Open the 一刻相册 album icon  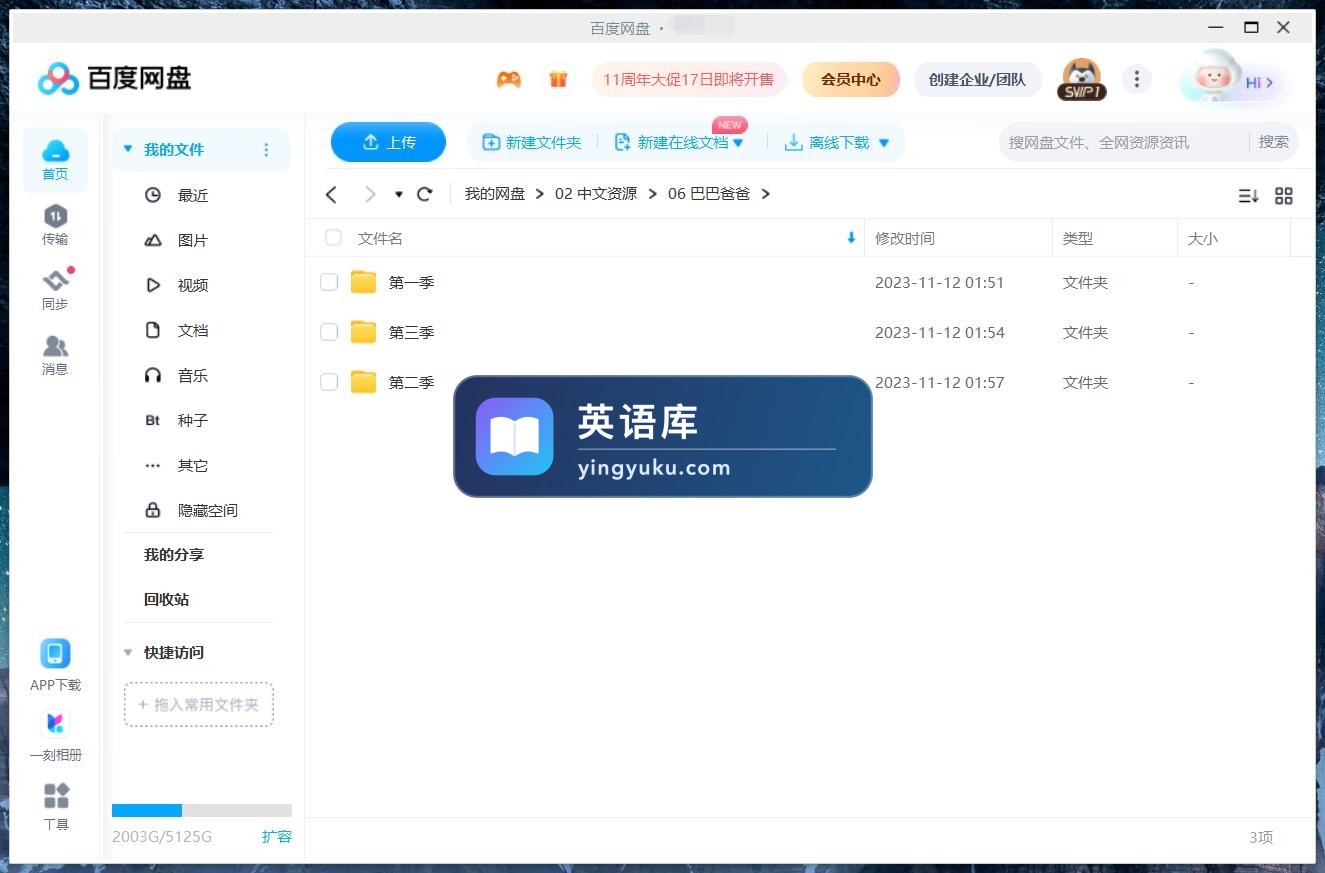tap(55, 723)
